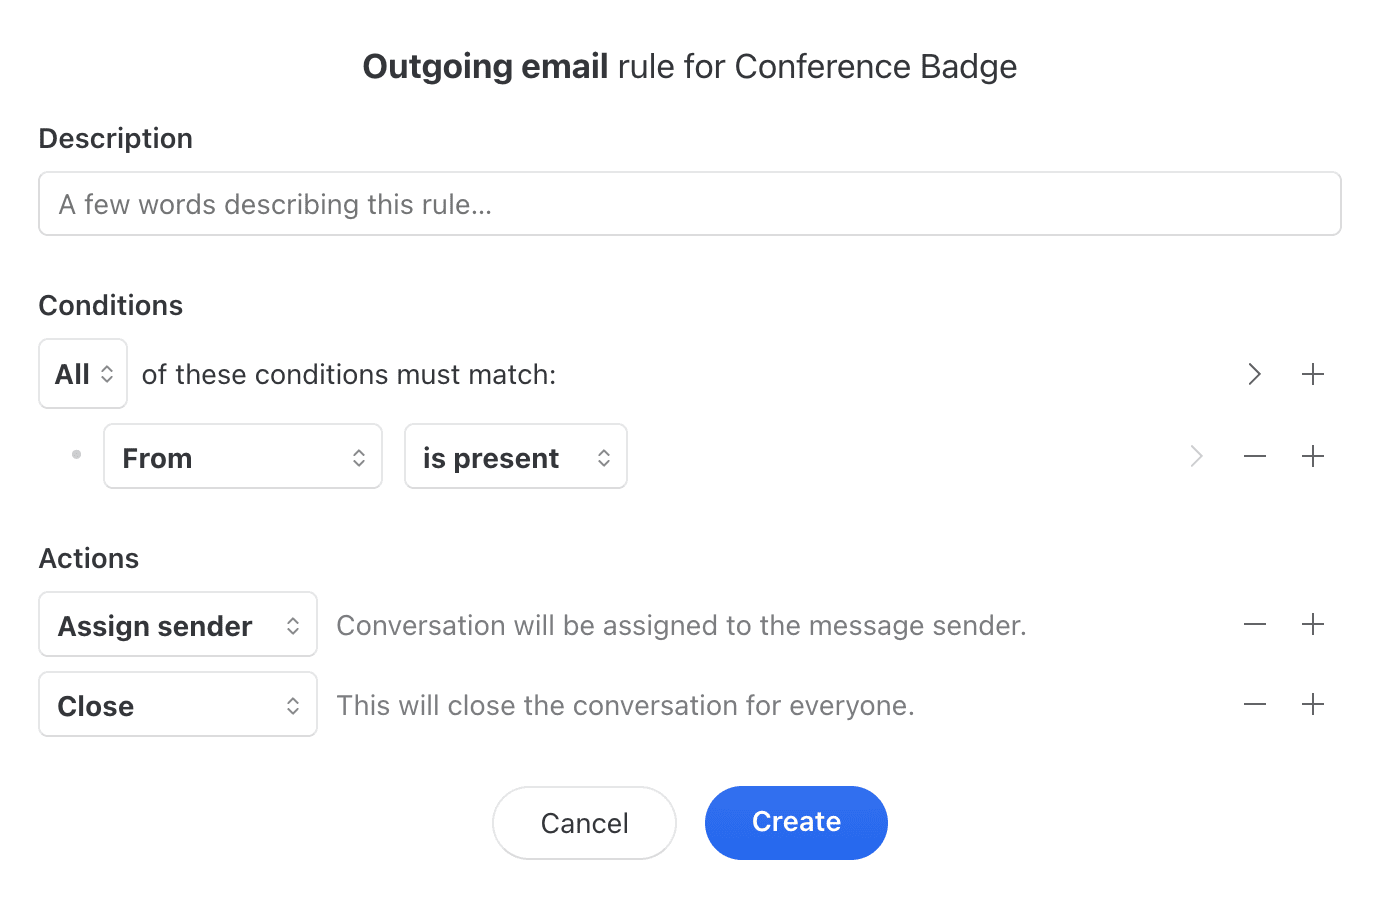Remove the Close action with minus icon
This screenshot has width=1382, height=902.
(1254, 704)
